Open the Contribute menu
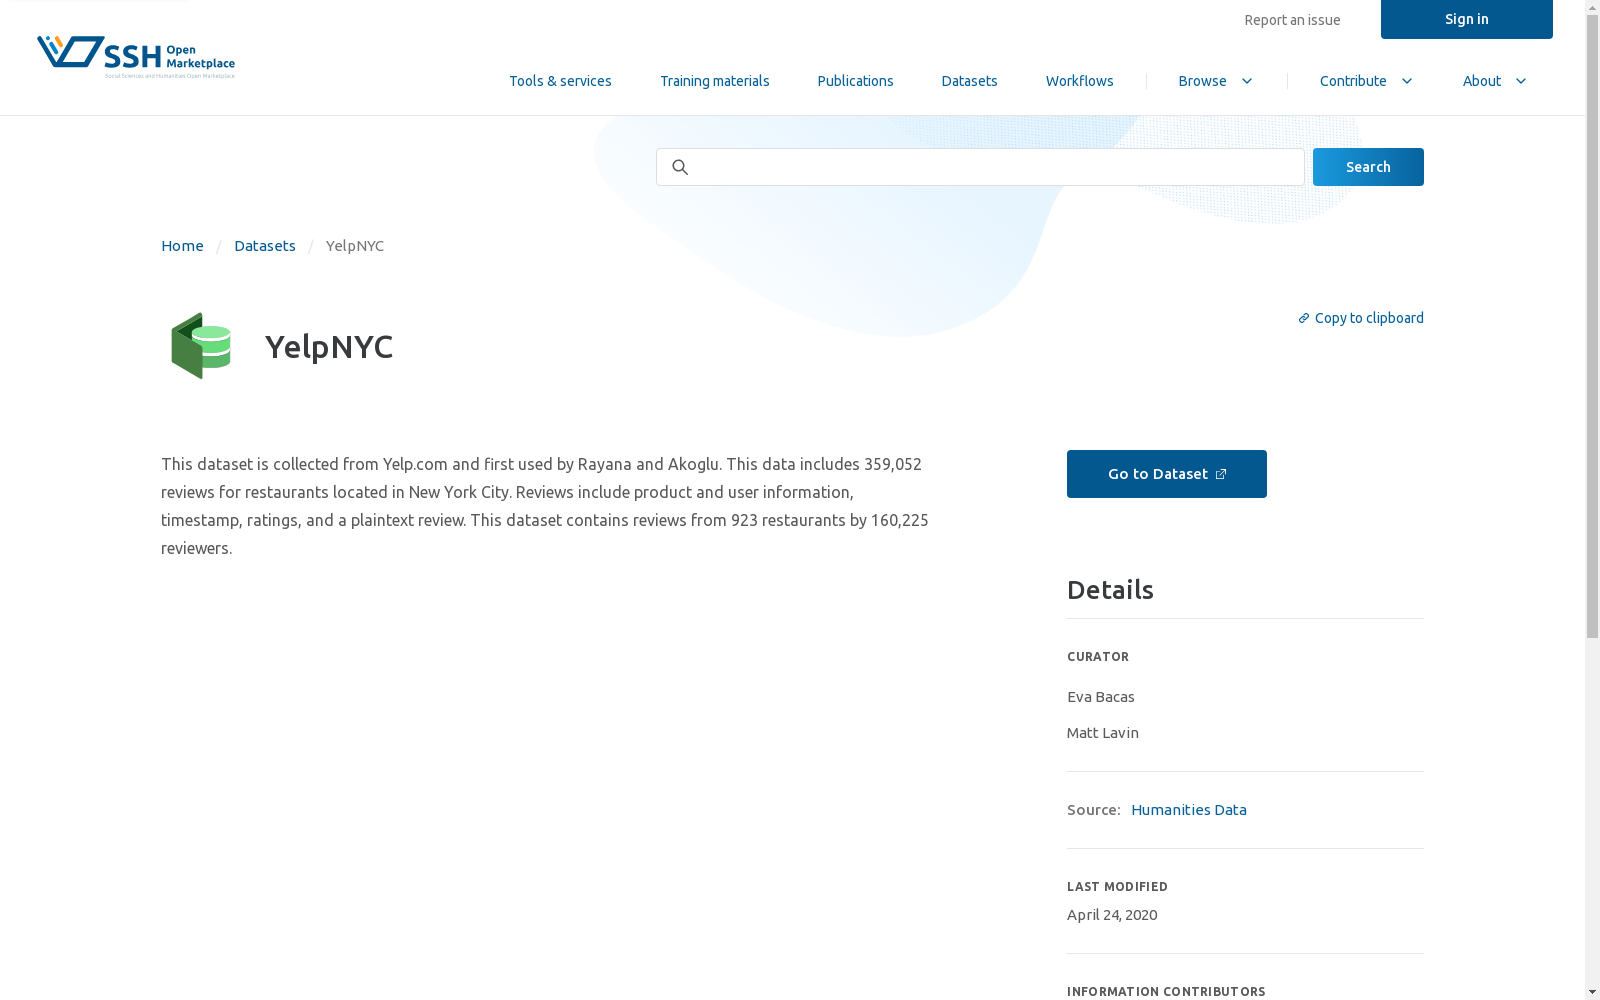The width and height of the screenshot is (1600, 1000). (1366, 81)
